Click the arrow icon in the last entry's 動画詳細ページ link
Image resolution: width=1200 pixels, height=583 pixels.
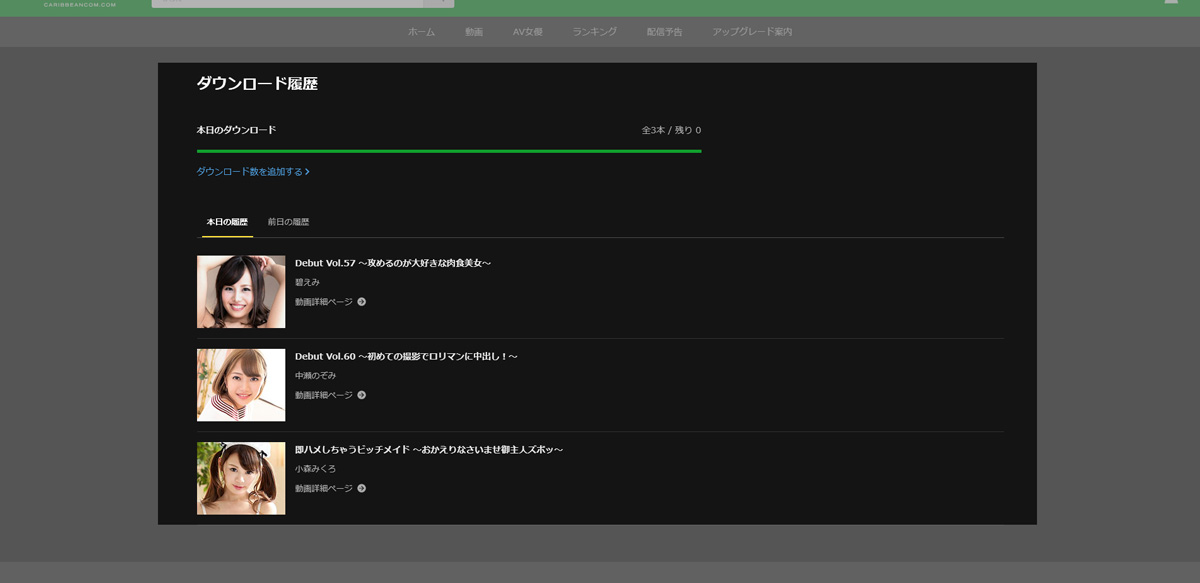[362, 489]
